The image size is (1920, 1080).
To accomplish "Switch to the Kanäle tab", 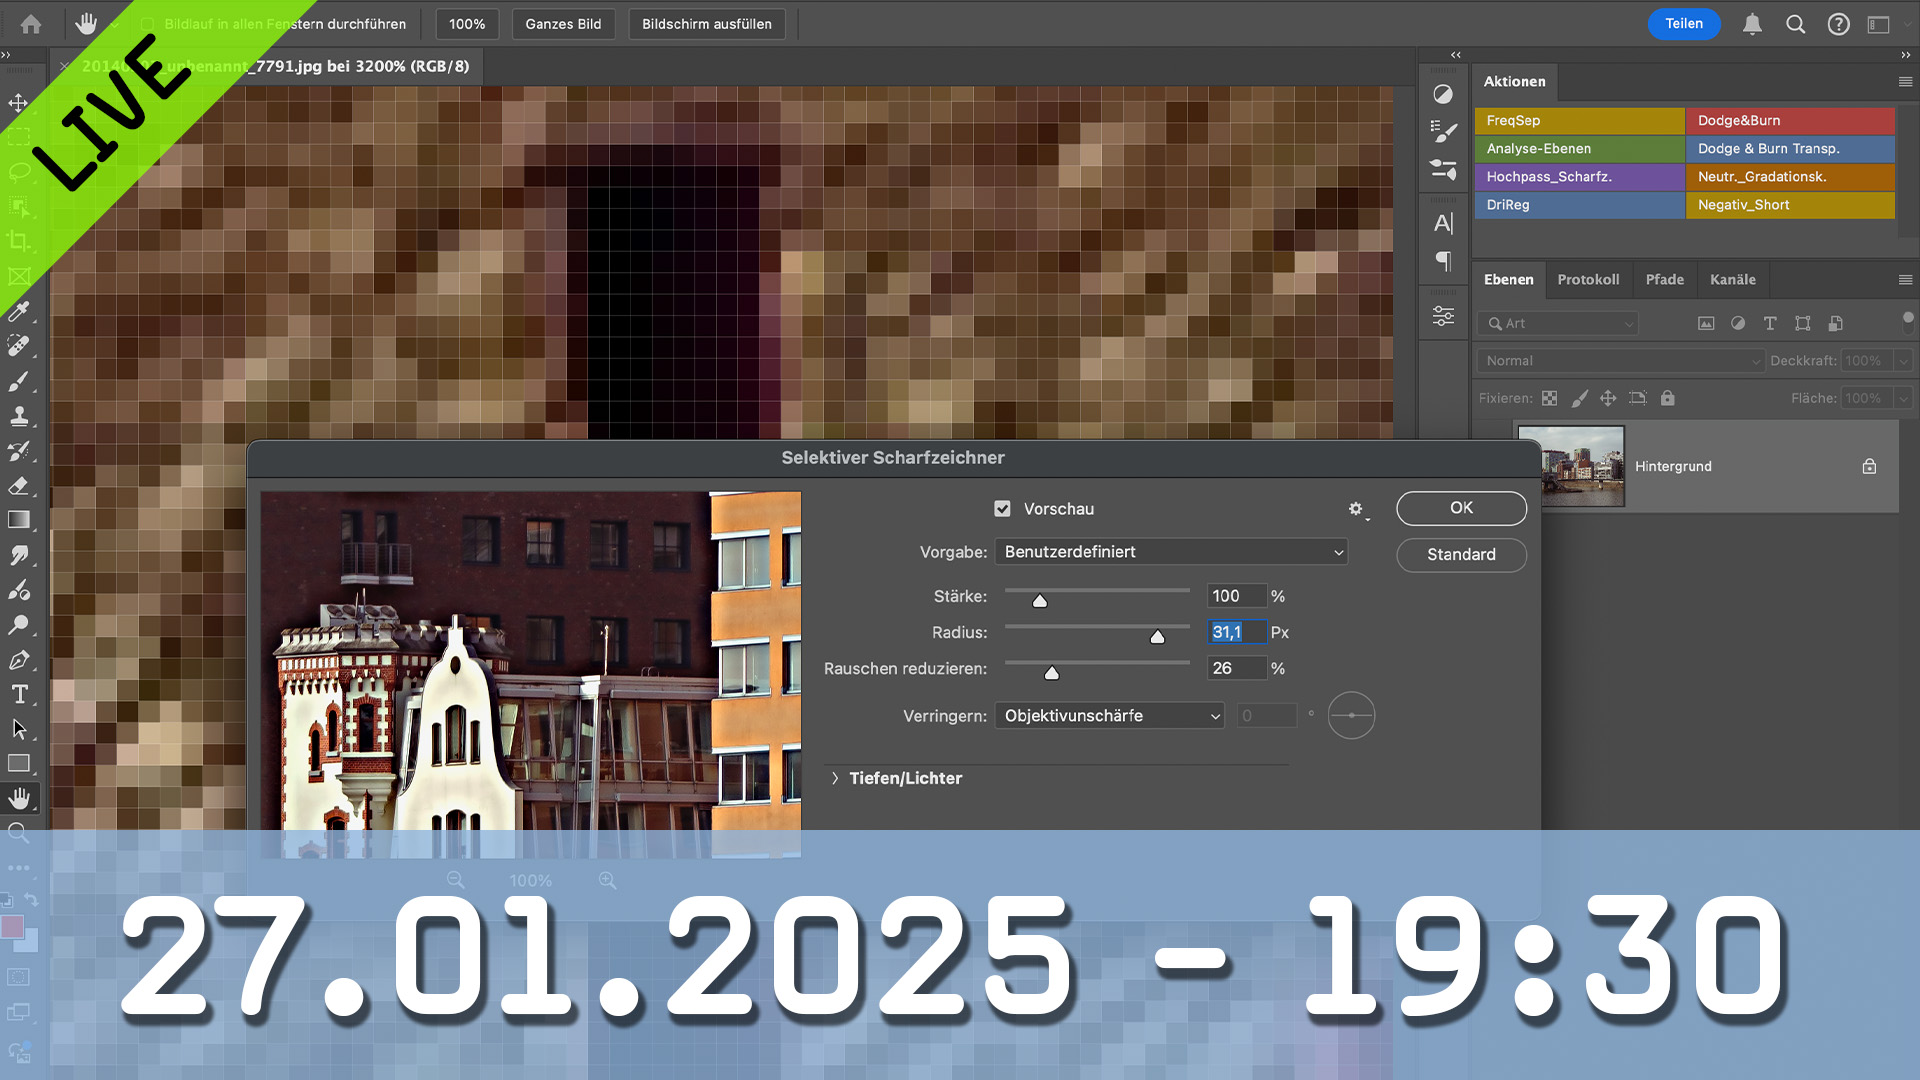I will (1732, 280).
